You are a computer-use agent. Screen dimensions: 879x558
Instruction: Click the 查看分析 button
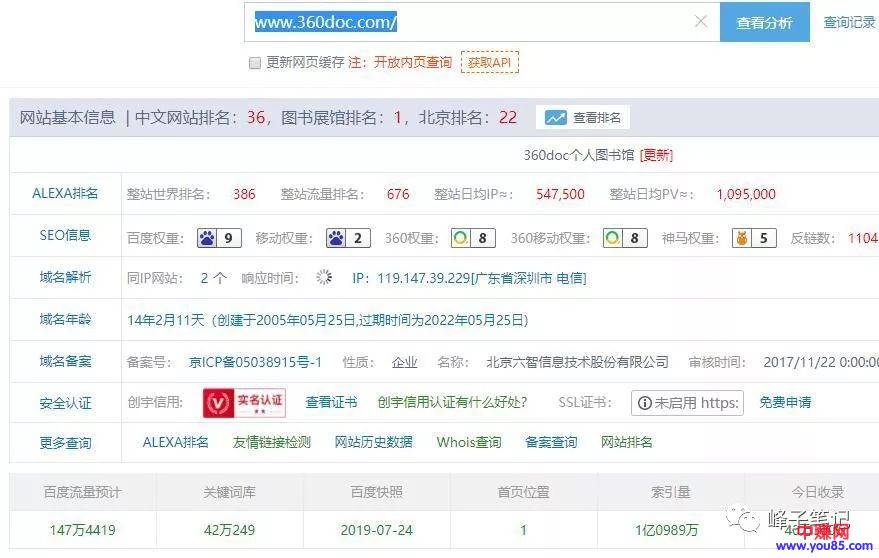[x=764, y=22]
